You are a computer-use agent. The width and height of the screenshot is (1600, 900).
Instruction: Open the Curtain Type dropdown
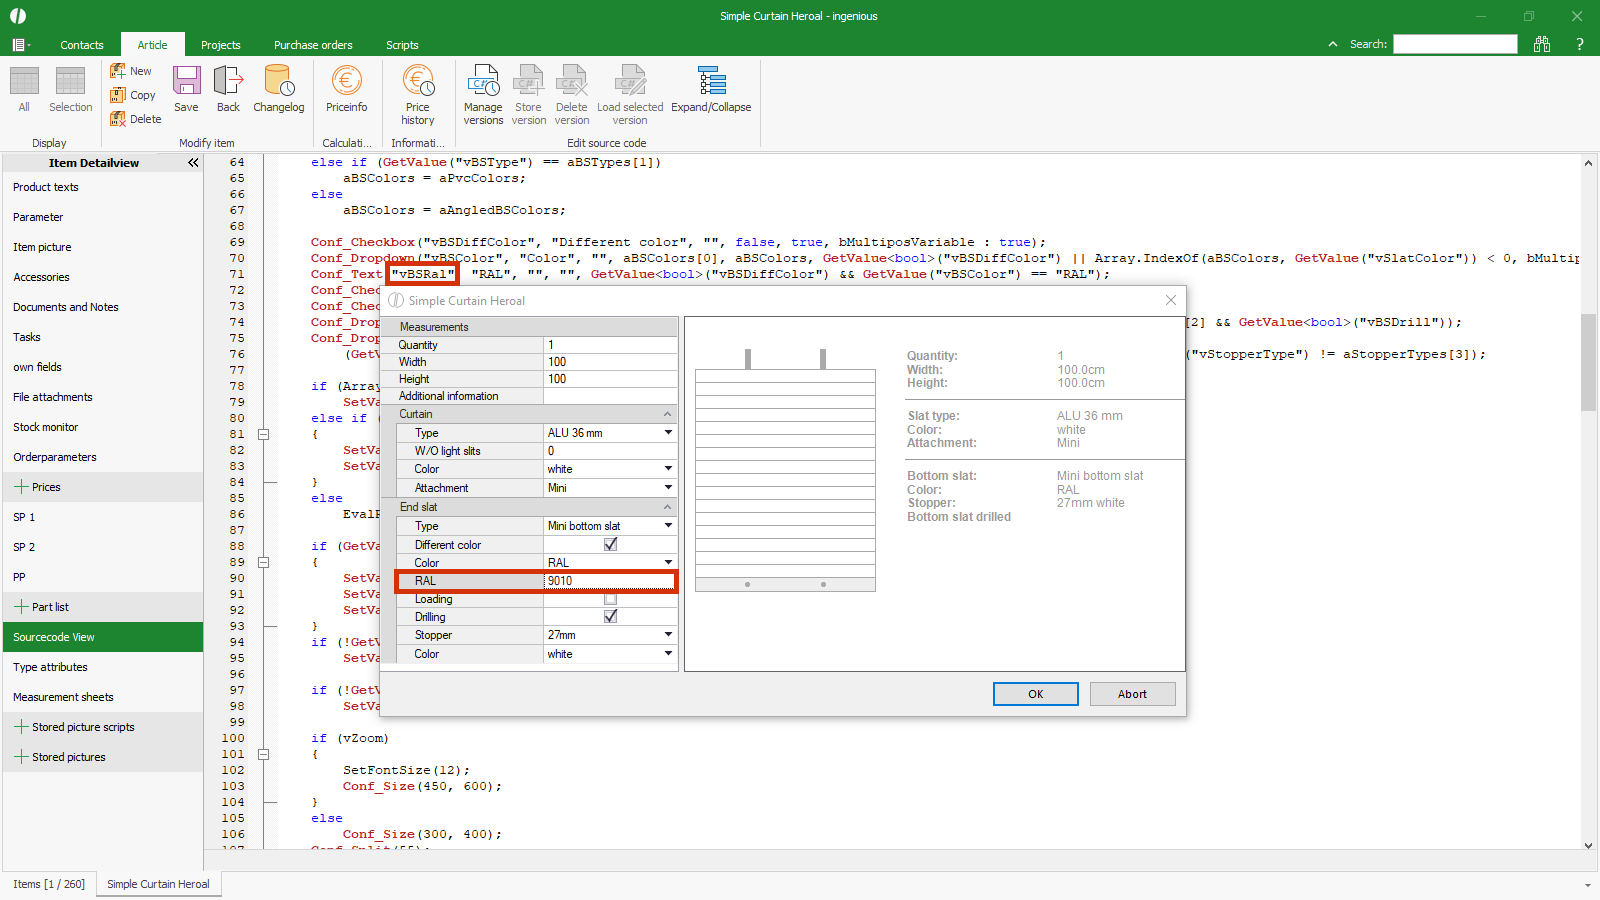coord(668,433)
